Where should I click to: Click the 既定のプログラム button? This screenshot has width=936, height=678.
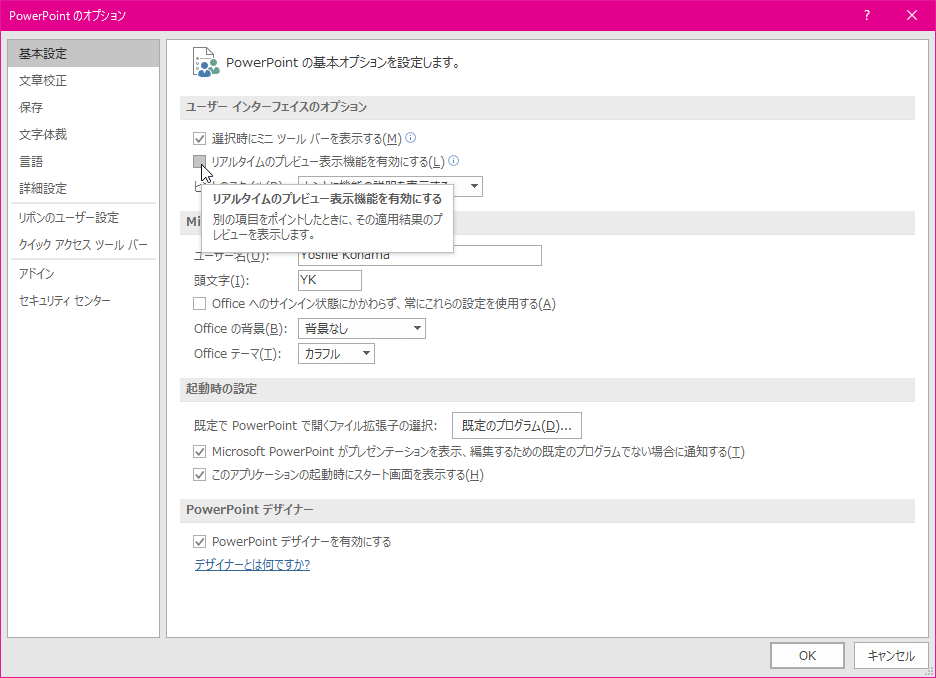[516, 425]
